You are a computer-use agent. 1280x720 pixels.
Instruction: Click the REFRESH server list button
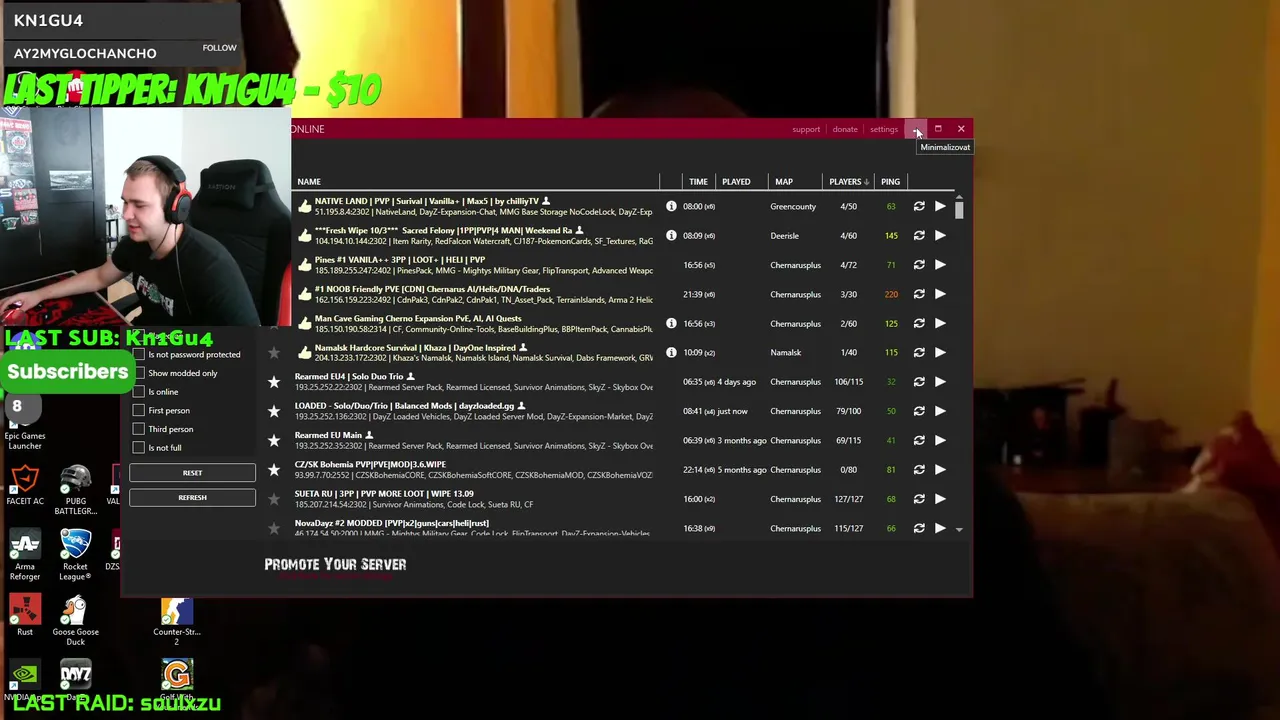192,497
